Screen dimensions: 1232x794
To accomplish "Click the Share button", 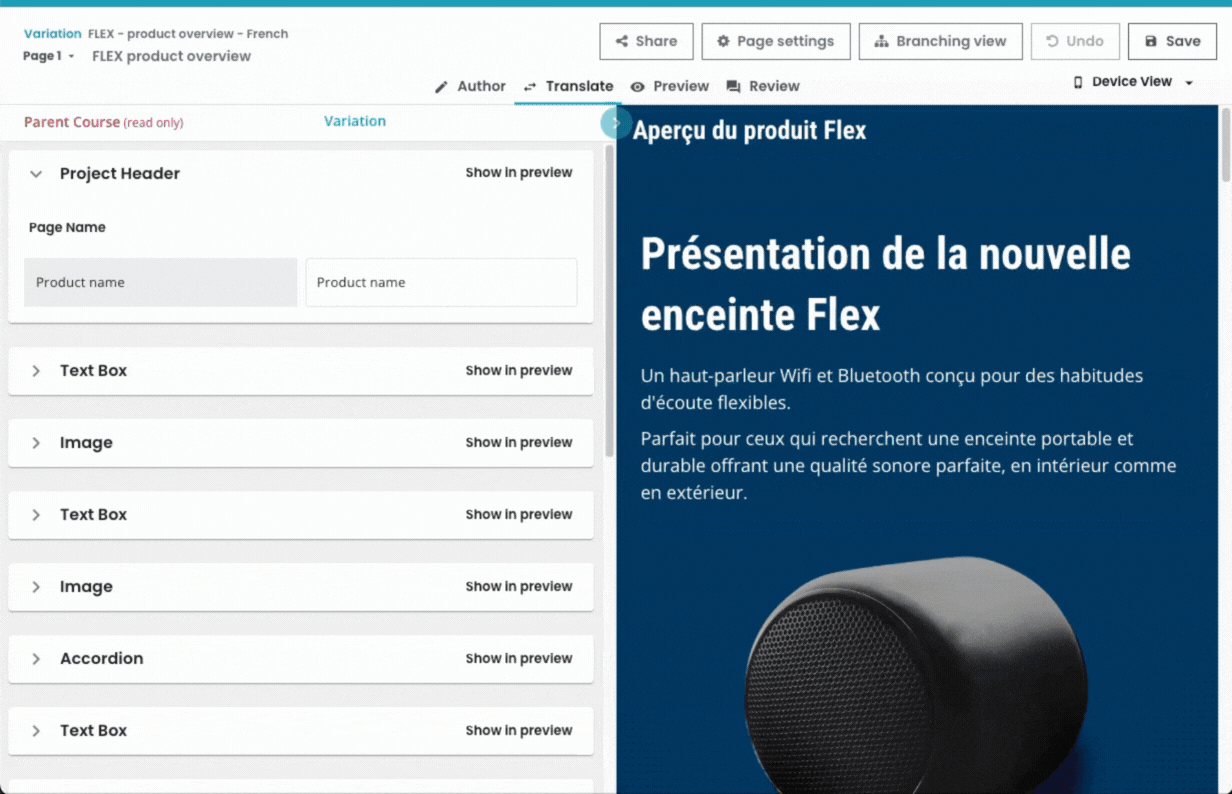I will (646, 41).
